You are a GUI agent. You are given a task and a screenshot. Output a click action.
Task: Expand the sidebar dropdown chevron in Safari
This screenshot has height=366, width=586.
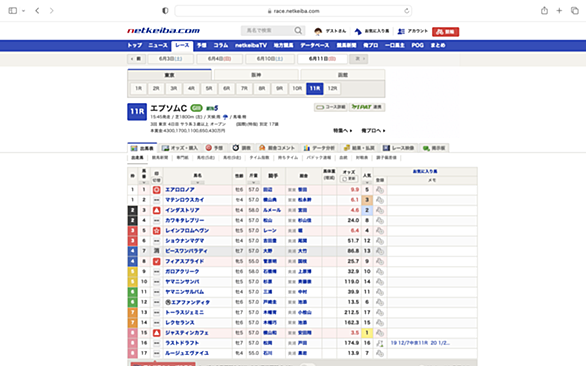tap(23, 11)
